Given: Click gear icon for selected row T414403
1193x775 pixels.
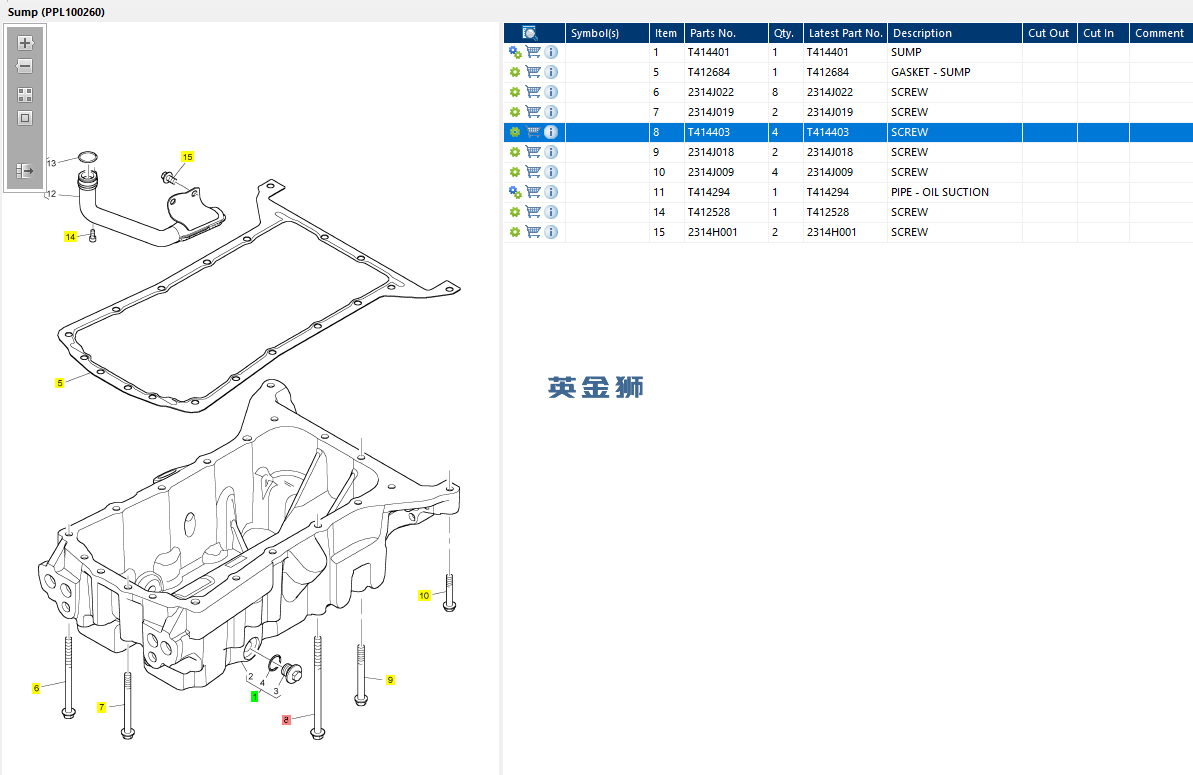Looking at the screenshot, I should tap(515, 132).
